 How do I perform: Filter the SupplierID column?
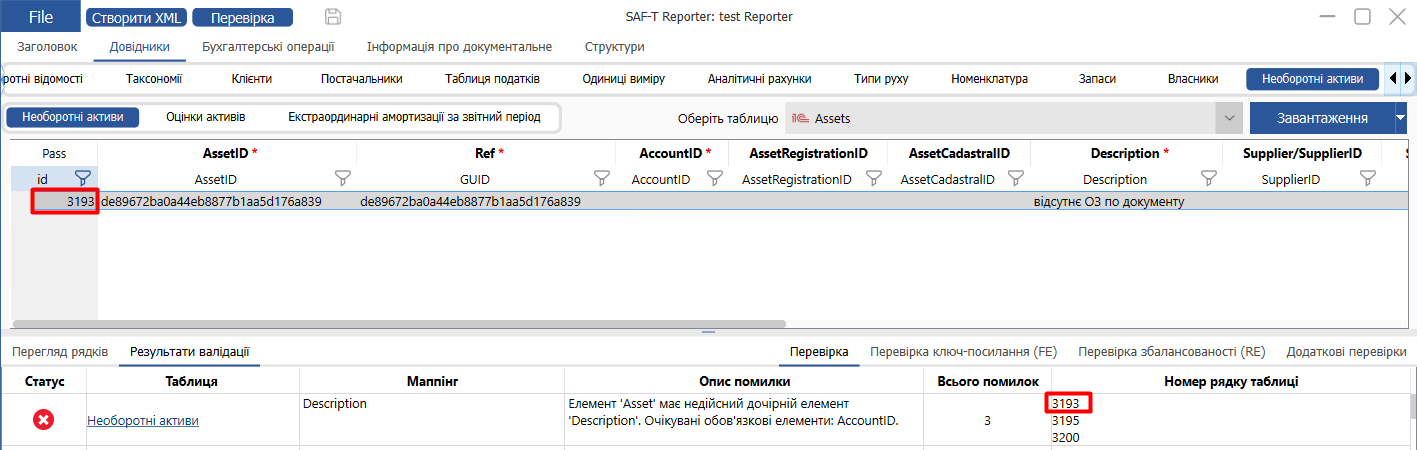[x=1368, y=178]
